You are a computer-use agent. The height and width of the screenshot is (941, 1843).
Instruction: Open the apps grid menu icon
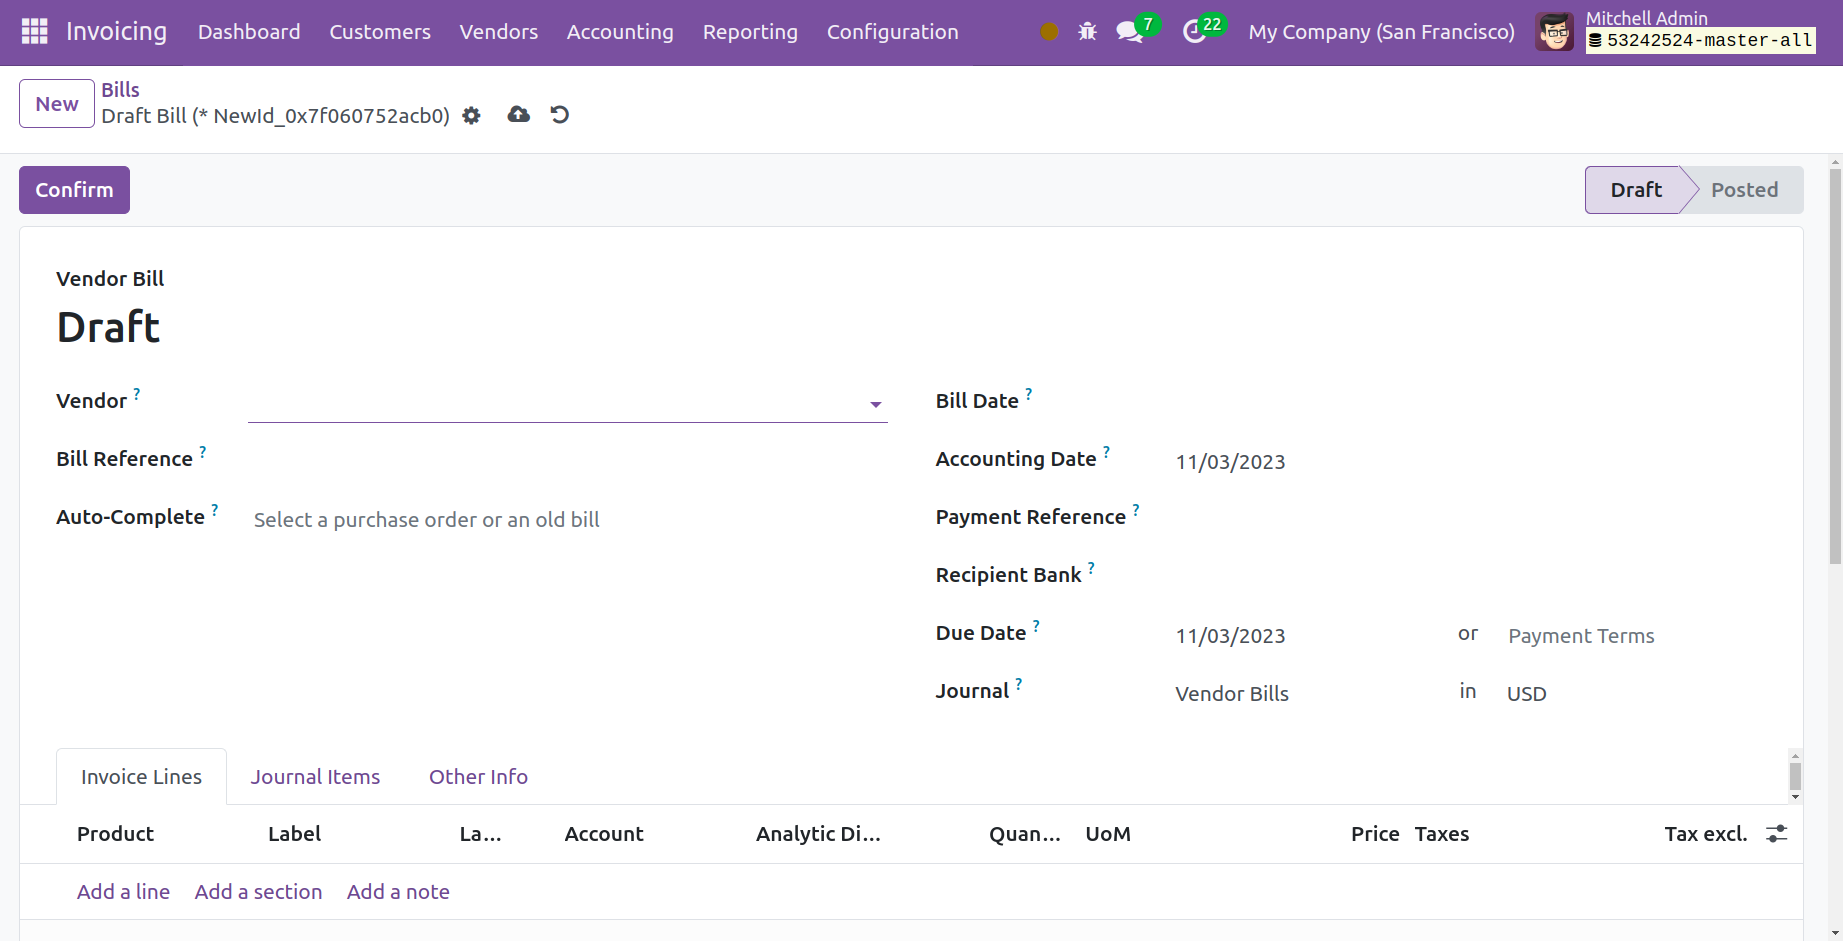pos(35,32)
